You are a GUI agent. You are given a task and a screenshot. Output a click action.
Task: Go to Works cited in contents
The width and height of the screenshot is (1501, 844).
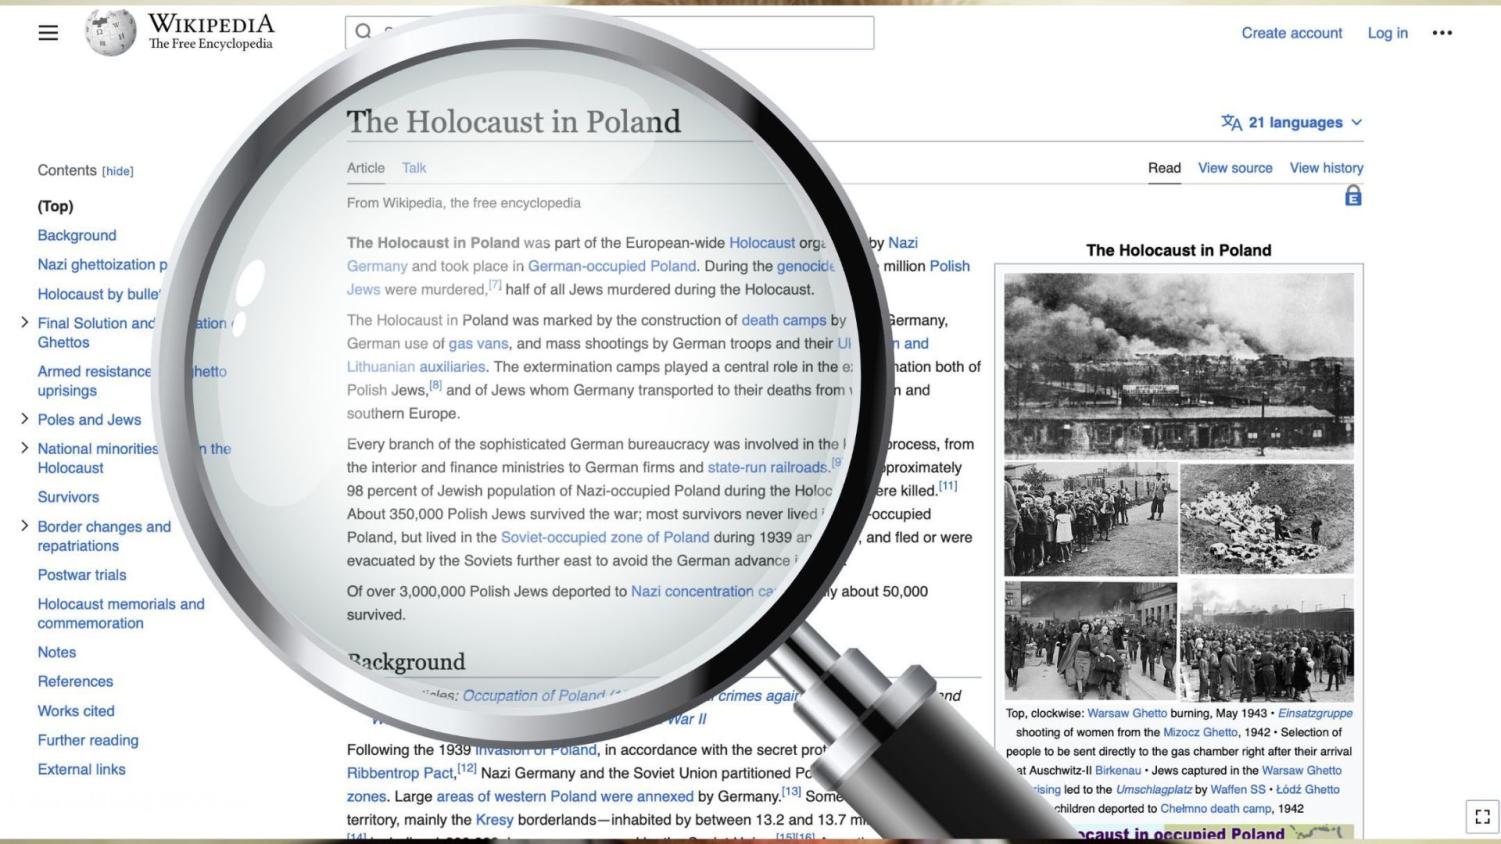pyautogui.click(x=76, y=711)
